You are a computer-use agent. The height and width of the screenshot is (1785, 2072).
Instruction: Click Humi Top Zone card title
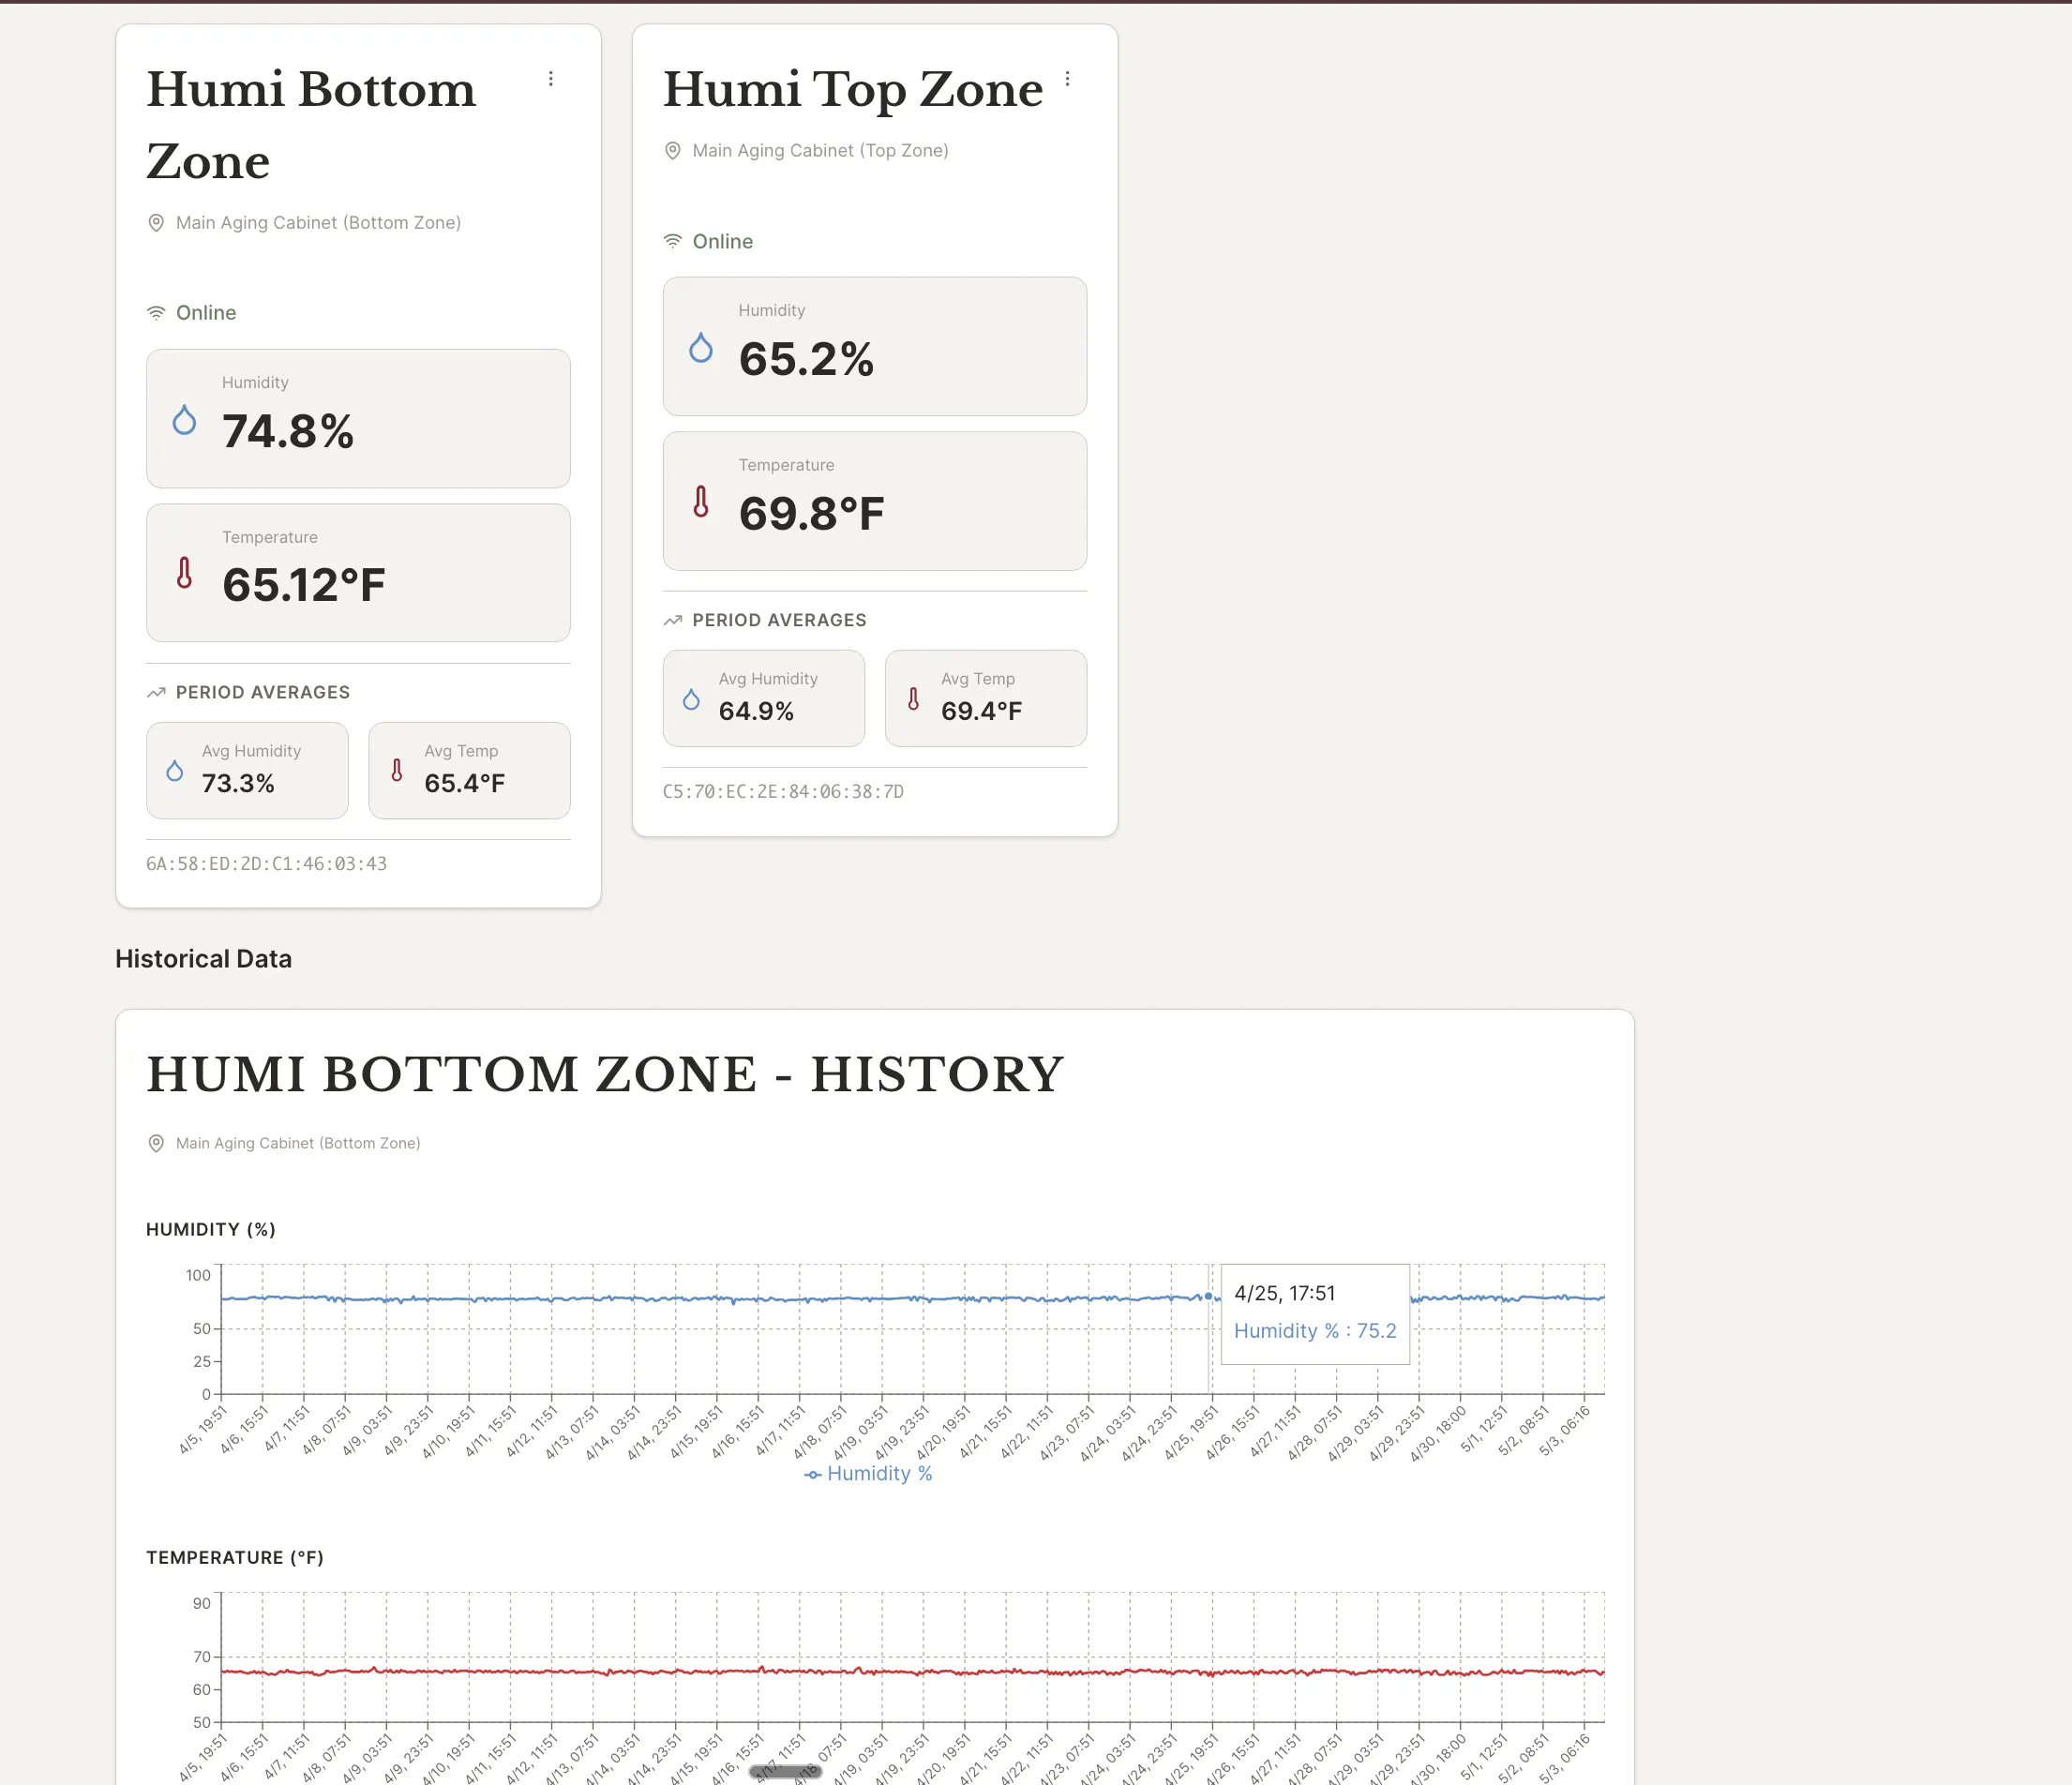[853, 89]
